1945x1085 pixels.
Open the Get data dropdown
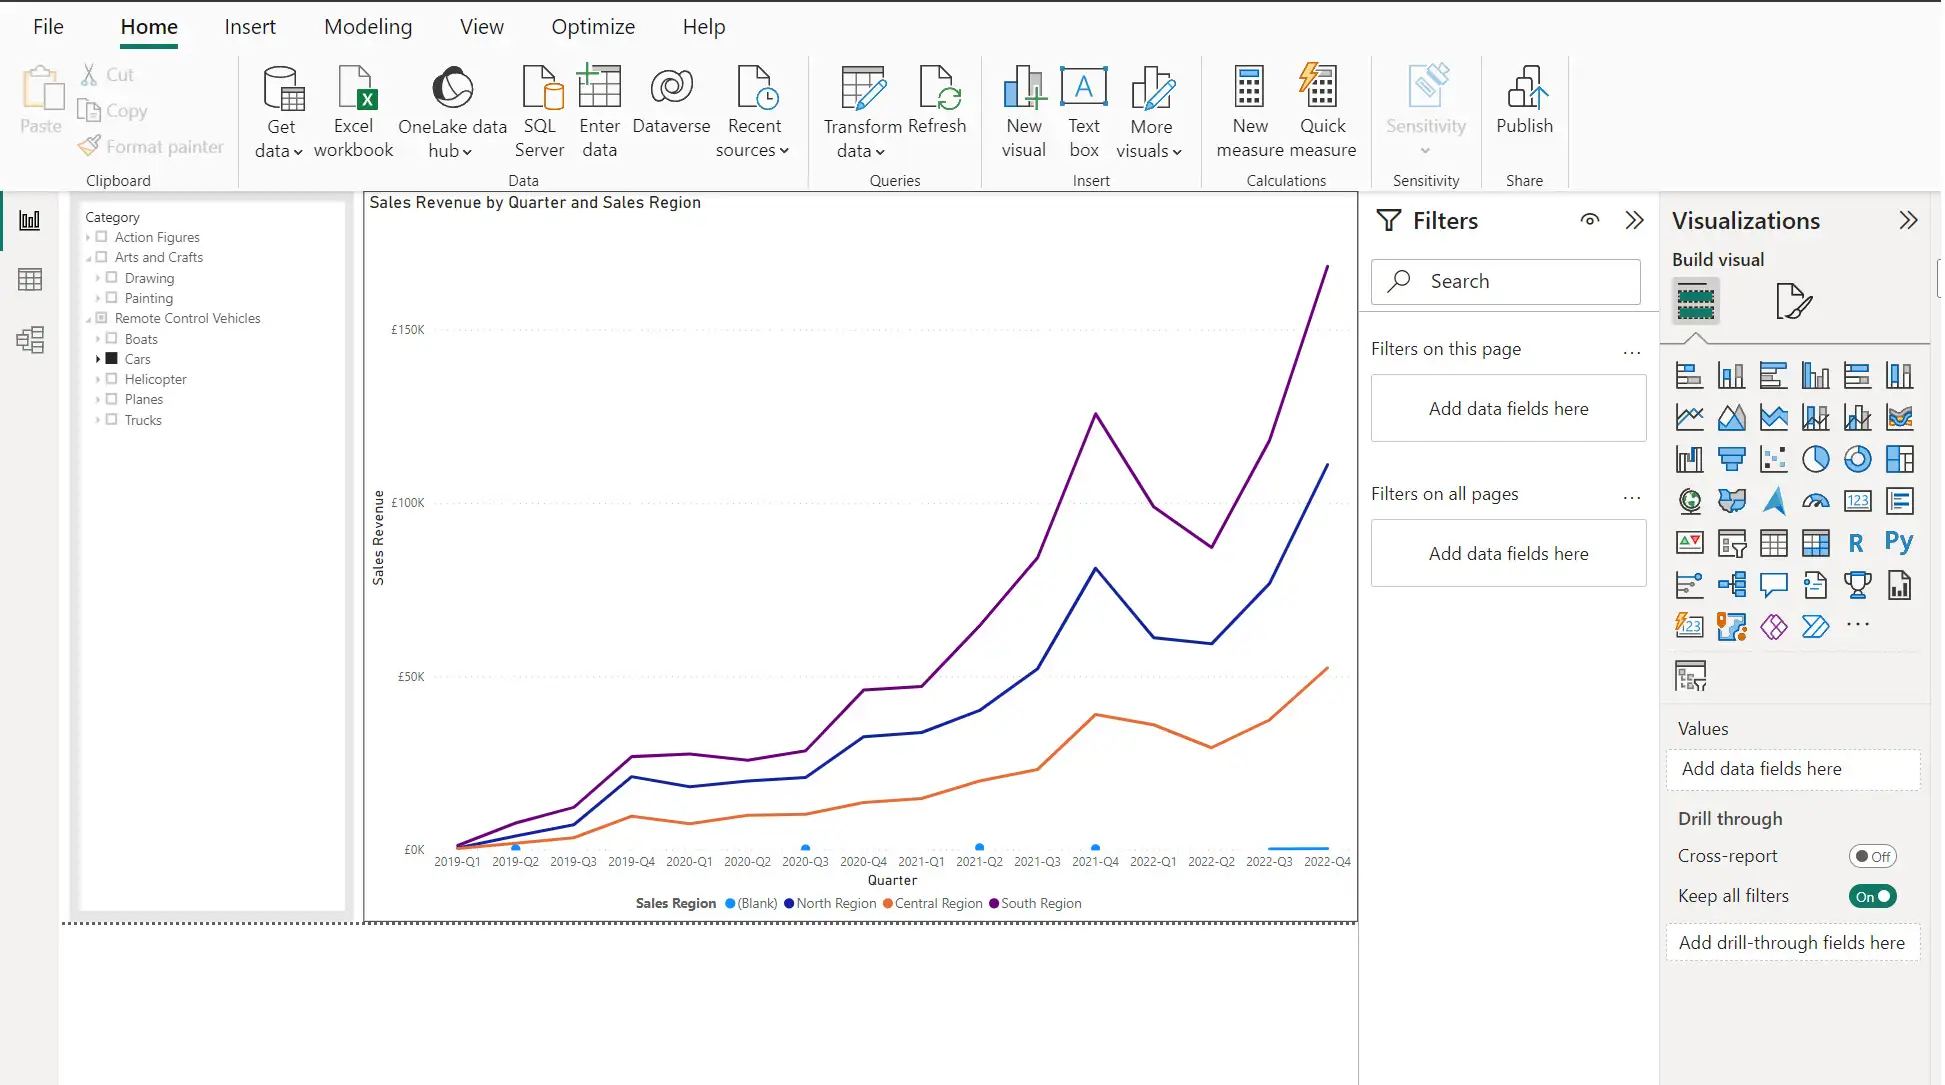pos(281,150)
